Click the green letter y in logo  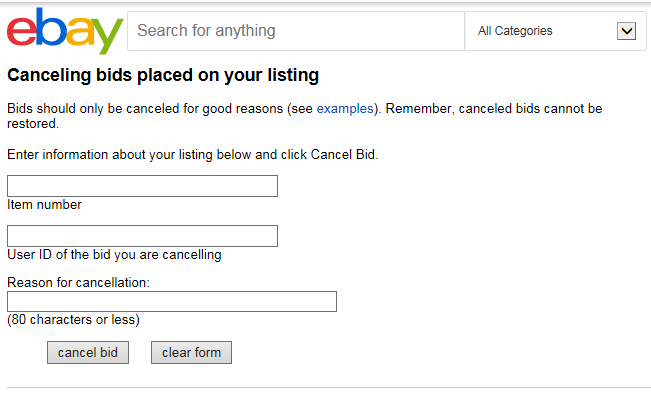pyautogui.click(x=108, y=37)
